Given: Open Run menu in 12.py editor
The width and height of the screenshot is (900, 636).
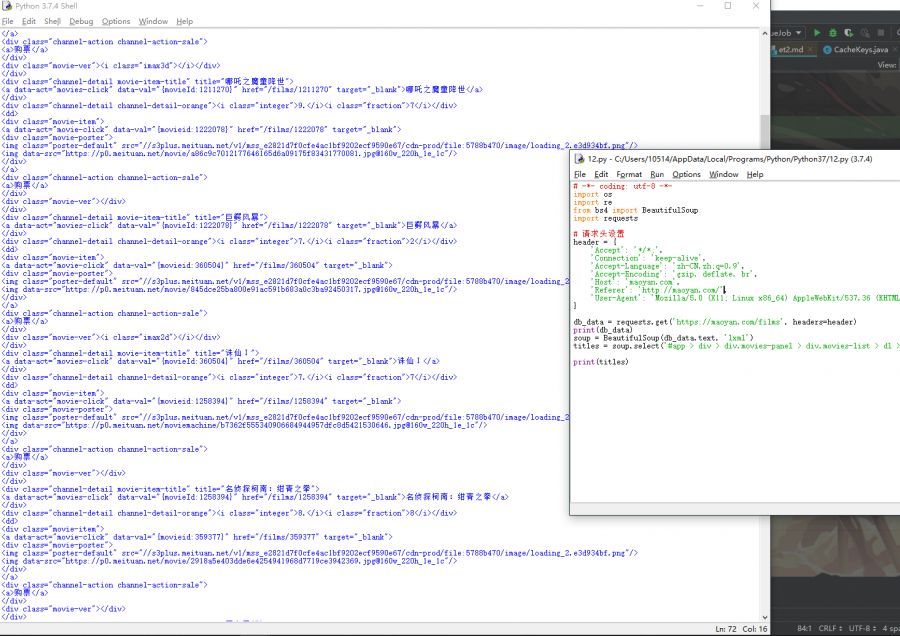Looking at the screenshot, I should coord(657,174).
